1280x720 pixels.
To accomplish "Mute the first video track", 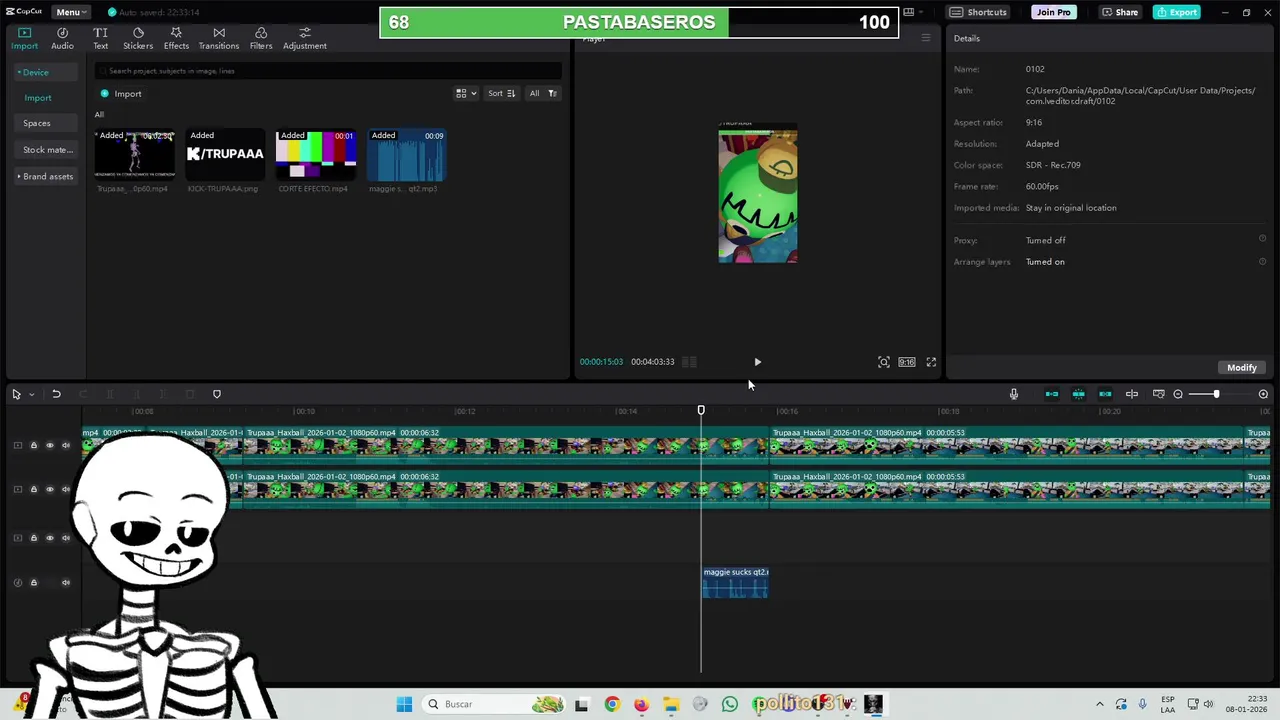I will [66, 445].
